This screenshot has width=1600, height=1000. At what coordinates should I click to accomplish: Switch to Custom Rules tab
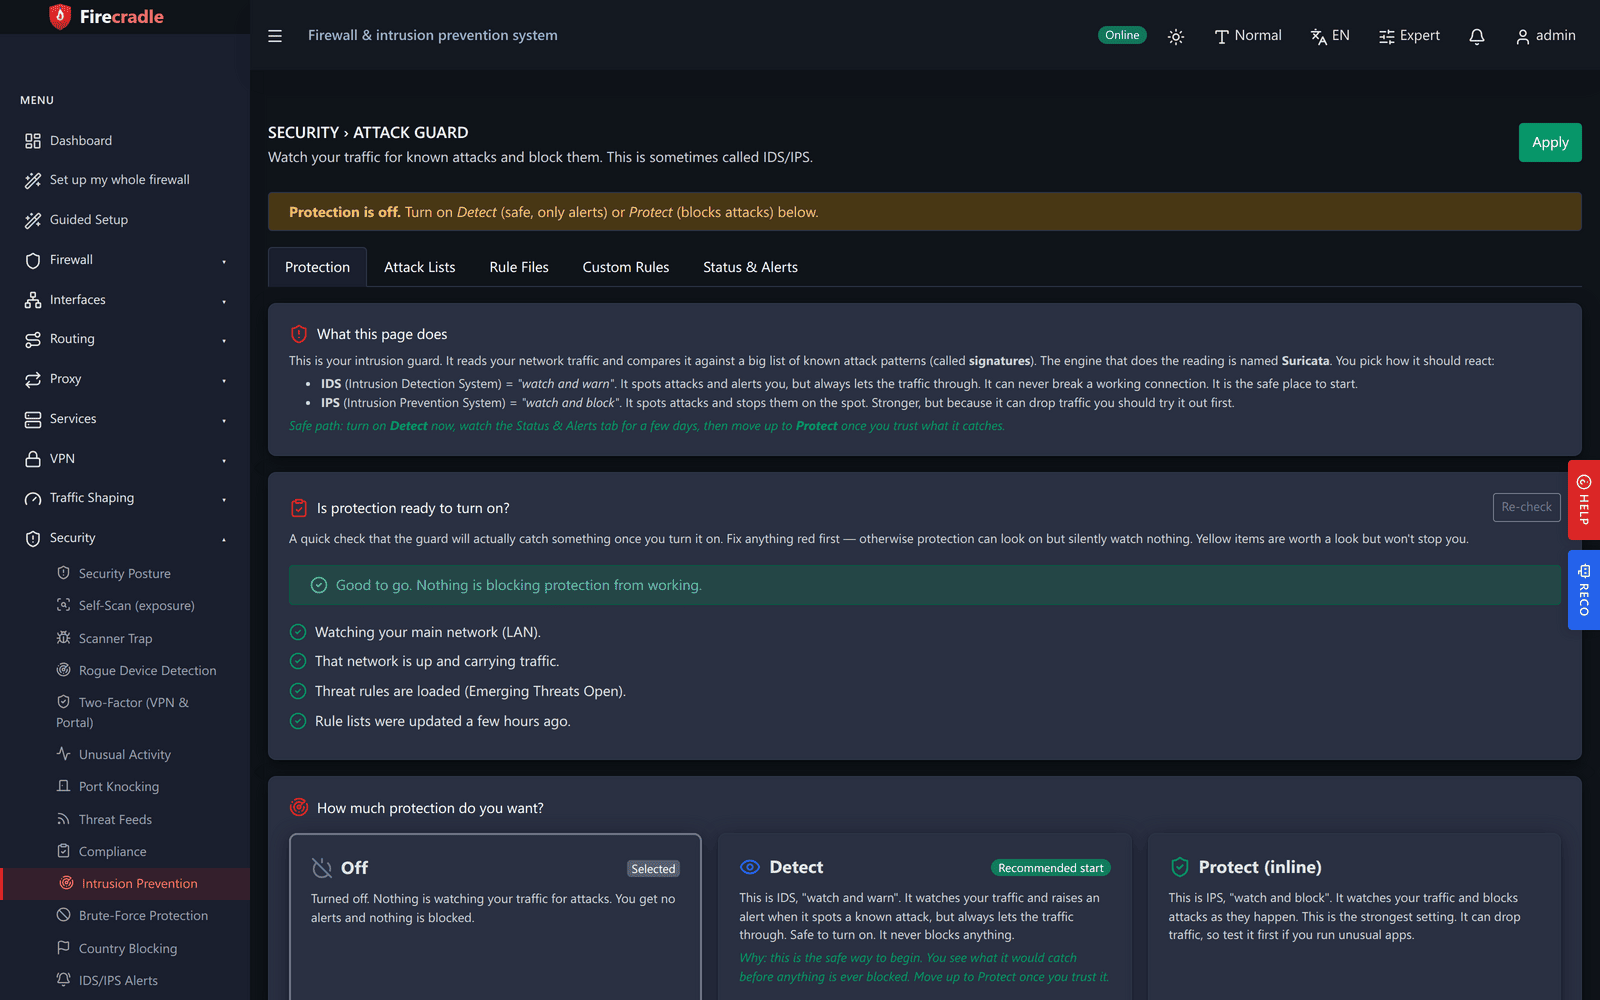(x=626, y=267)
